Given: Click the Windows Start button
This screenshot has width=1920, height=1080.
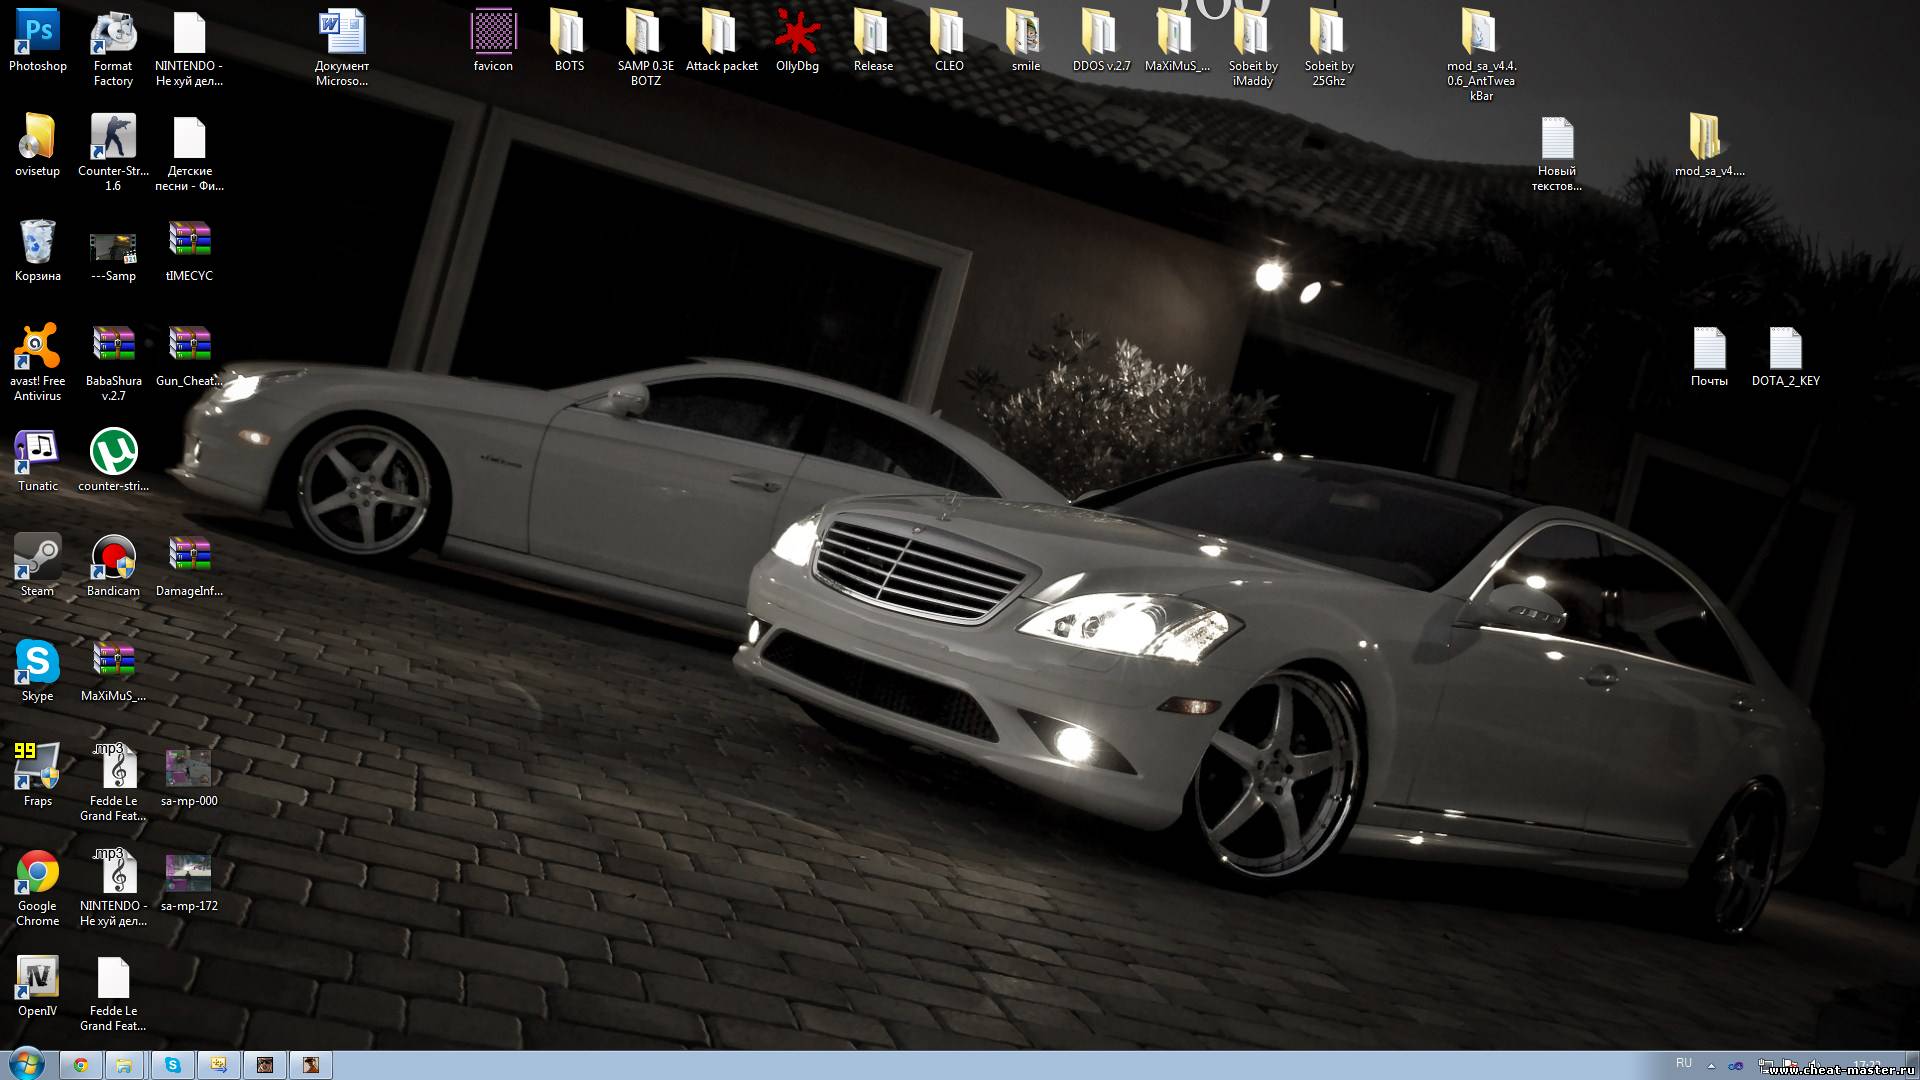Looking at the screenshot, I should [26, 1064].
